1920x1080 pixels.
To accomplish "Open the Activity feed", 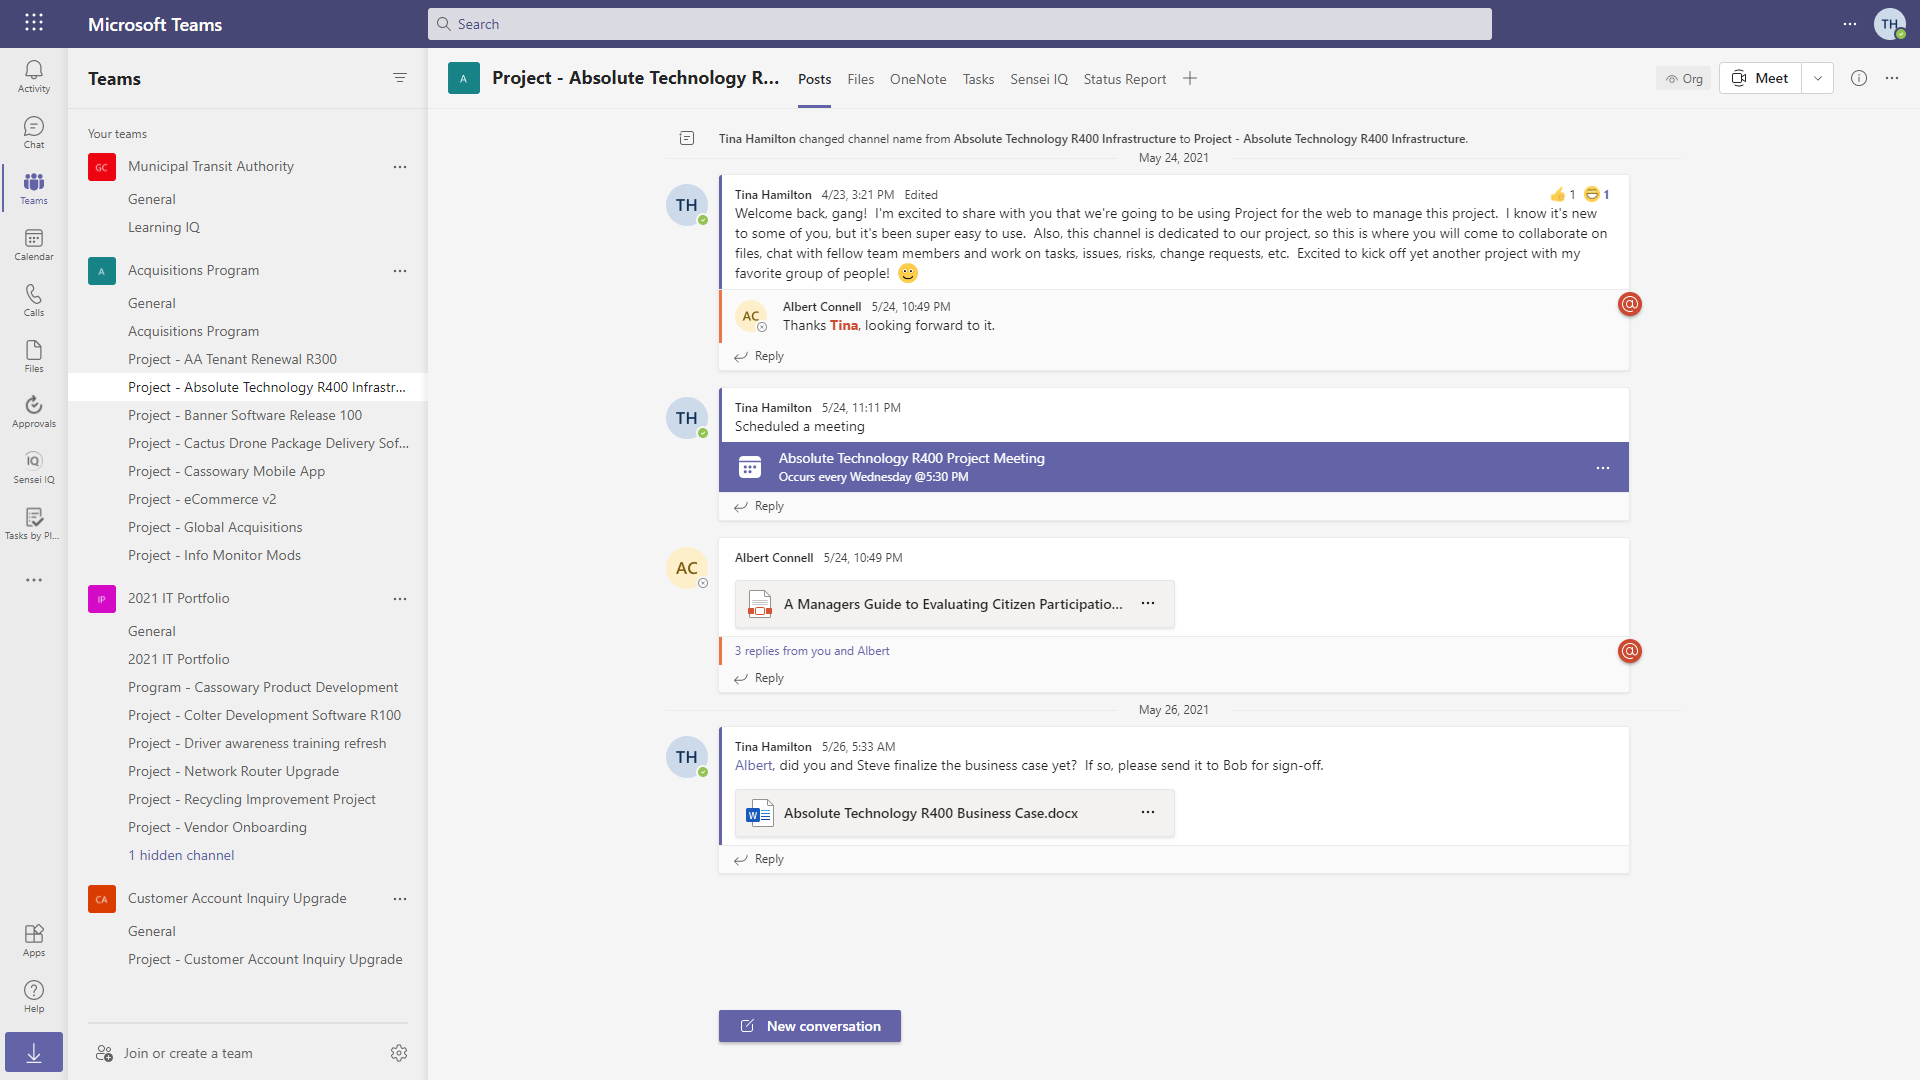I will tap(34, 76).
